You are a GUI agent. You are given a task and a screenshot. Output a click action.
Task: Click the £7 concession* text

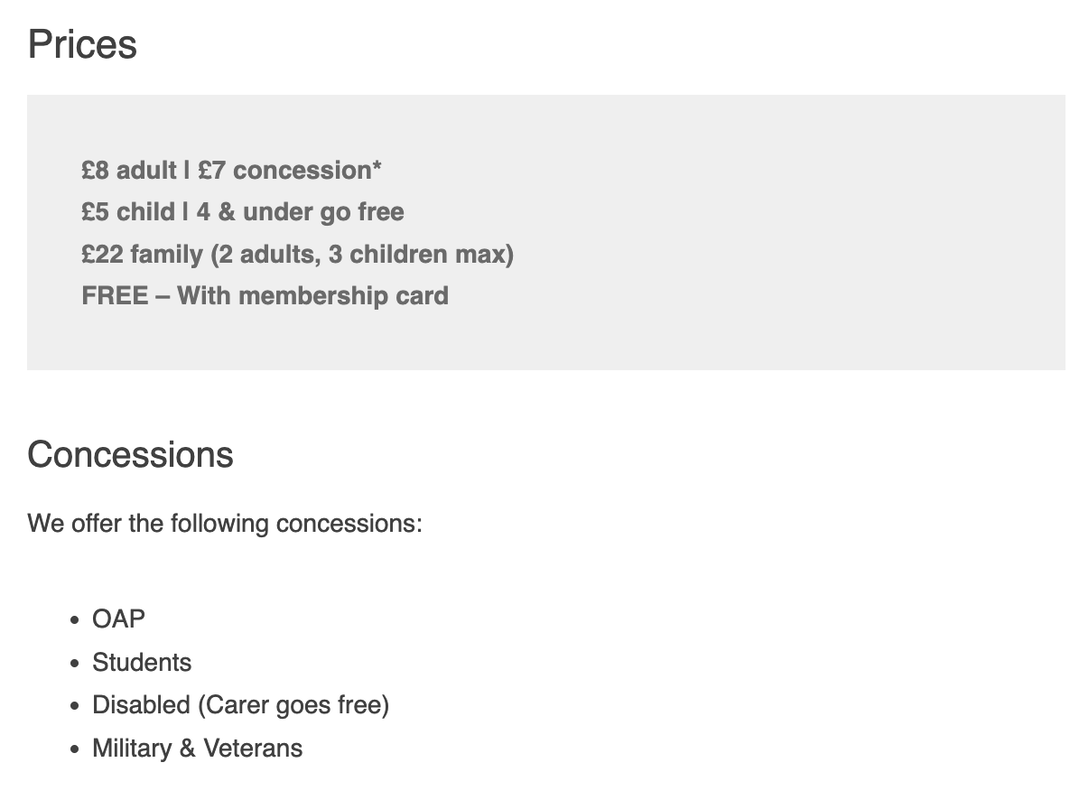pyautogui.click(x=290, y=170)
